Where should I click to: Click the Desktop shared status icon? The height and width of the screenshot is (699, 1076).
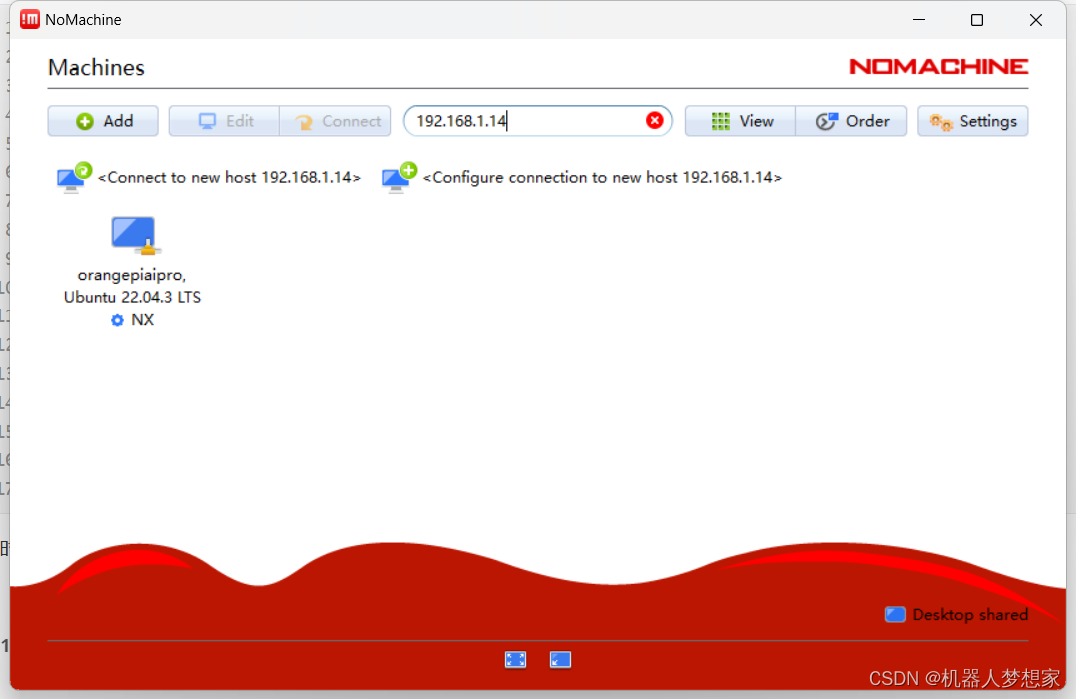(x=895, y=614)
